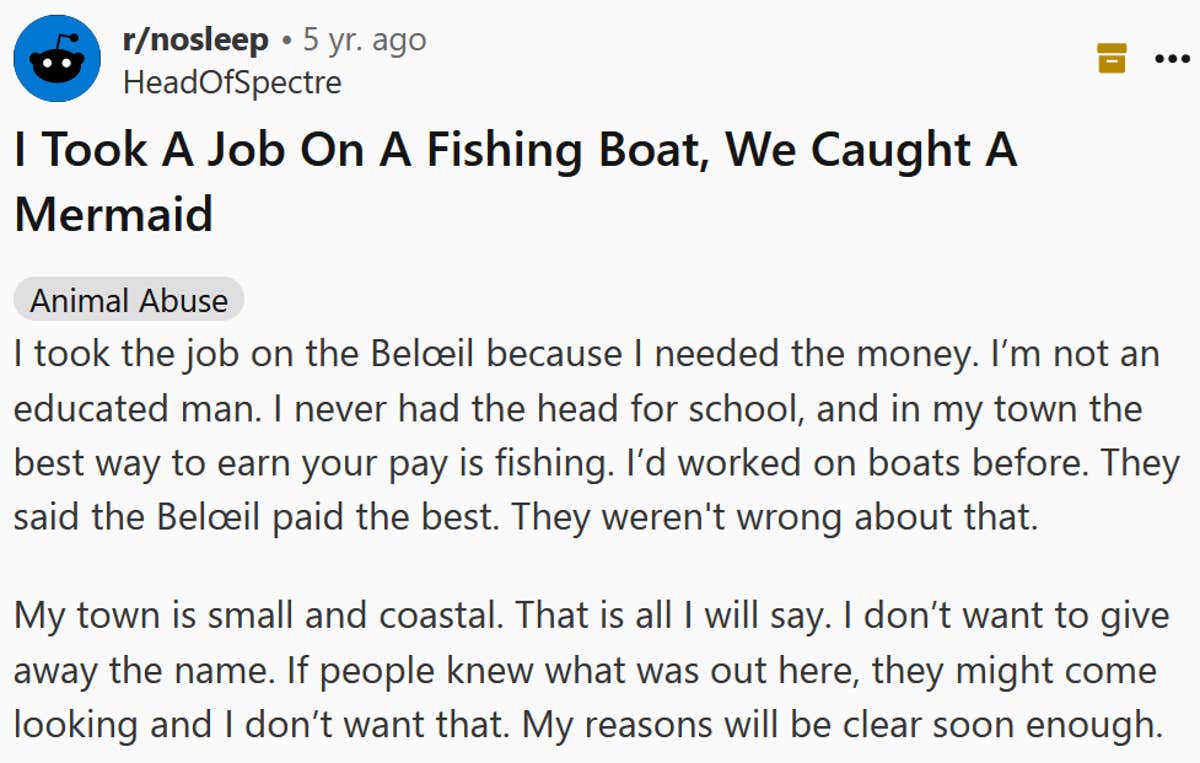1200x763 pixels.
Task: Click the '5 yr. ago' timestamp
Action: [x=364, y=40]
